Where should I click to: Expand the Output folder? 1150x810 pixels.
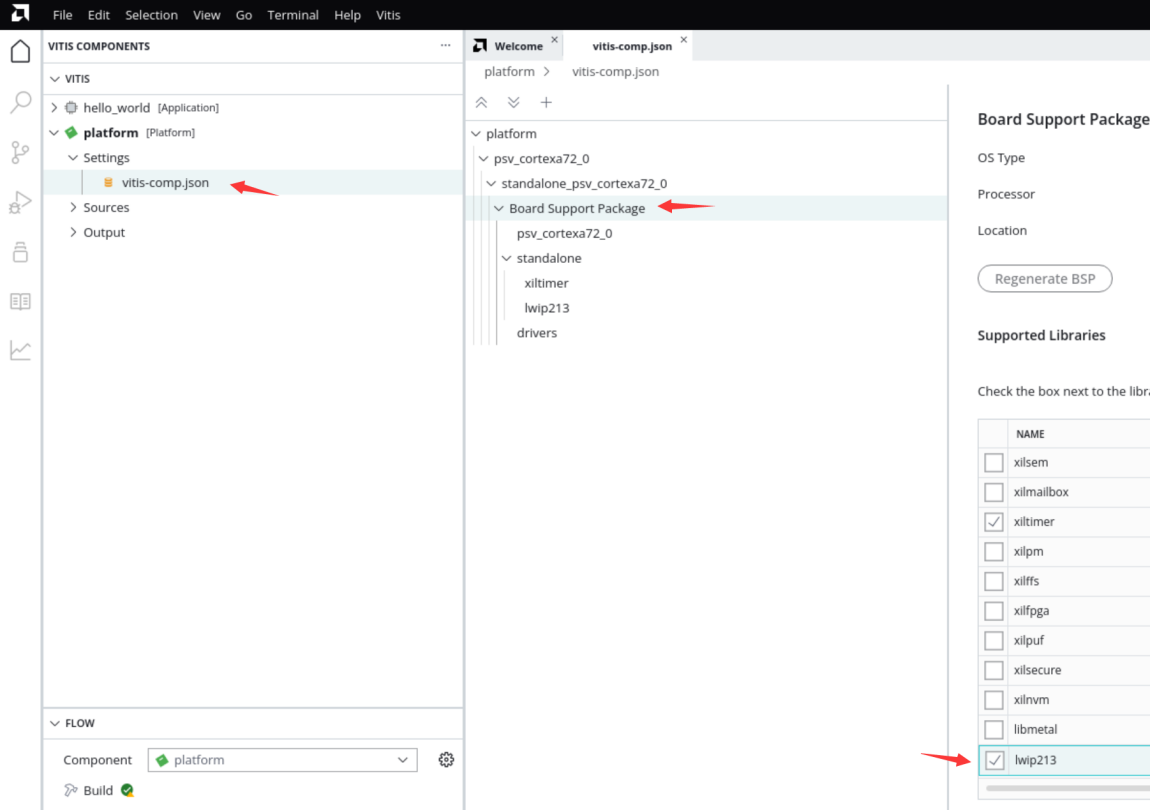[x=73, y=233]
